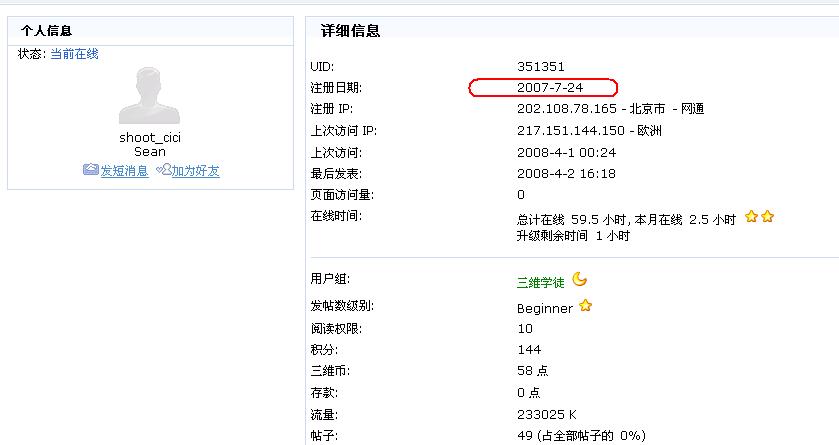
Task: Click the first star after 本月在线 2.5 小时
Action: coord(751,217)
